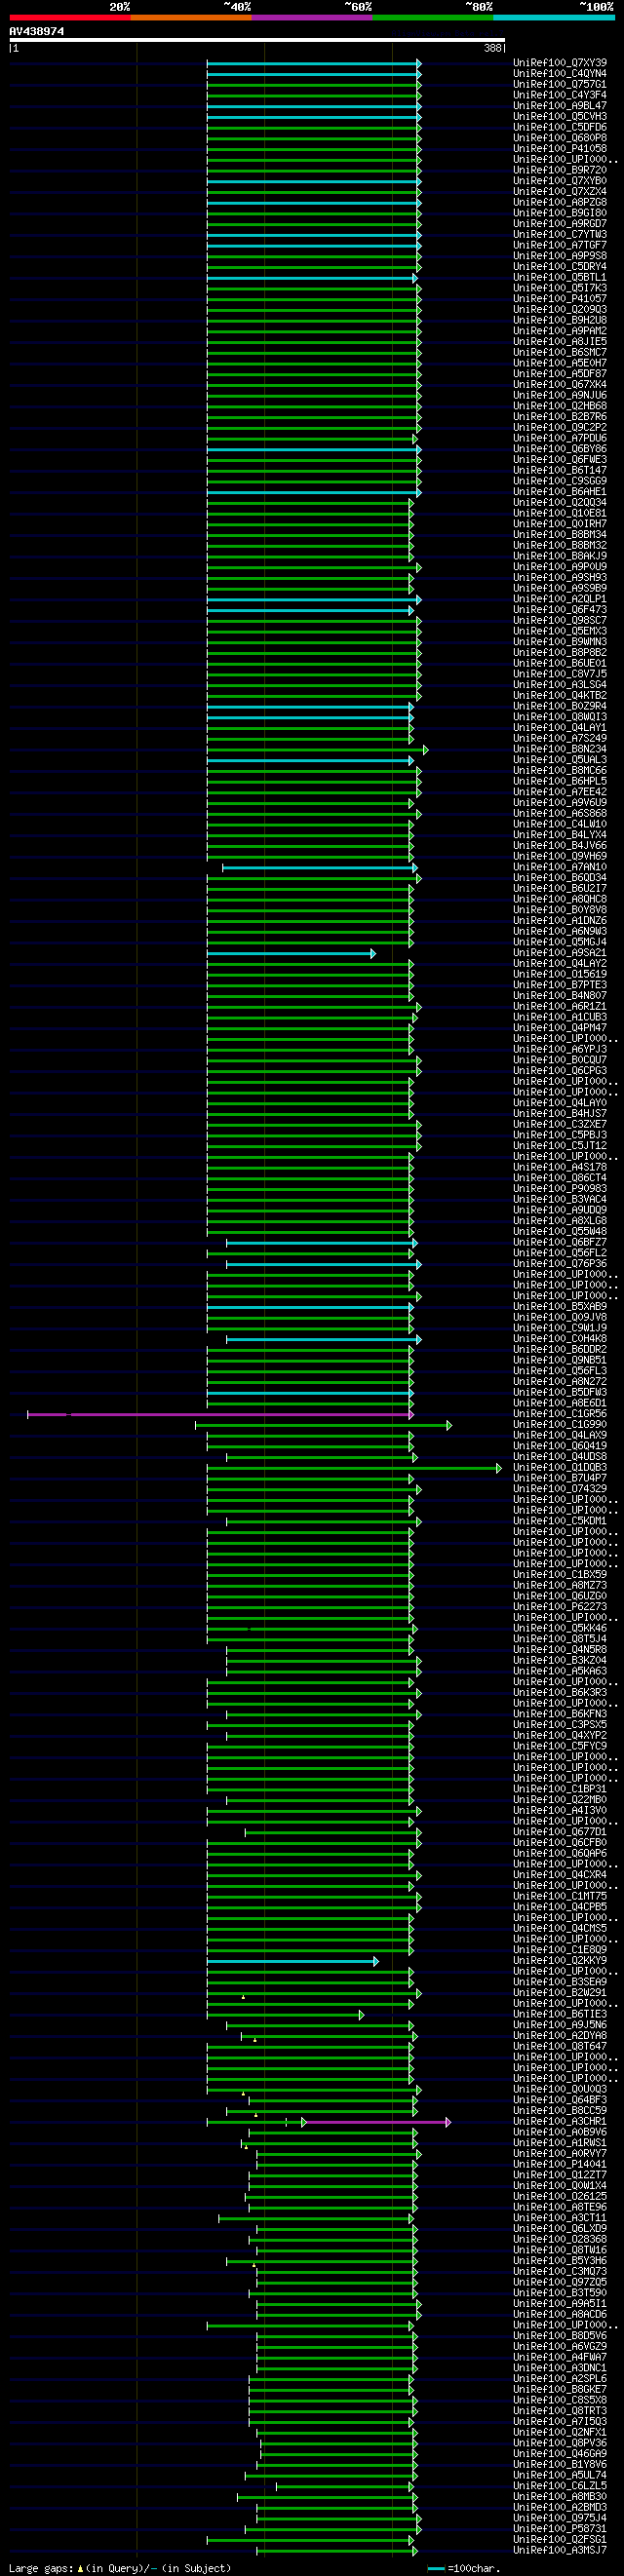
Task: Open hit UniRef100_Q7XY39
Action: tap(560, 63)
